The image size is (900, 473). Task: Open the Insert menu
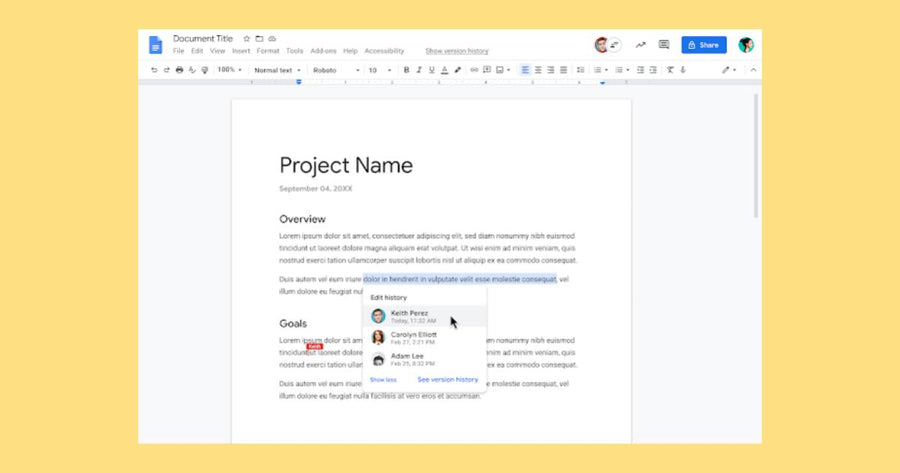pos(241,51)
